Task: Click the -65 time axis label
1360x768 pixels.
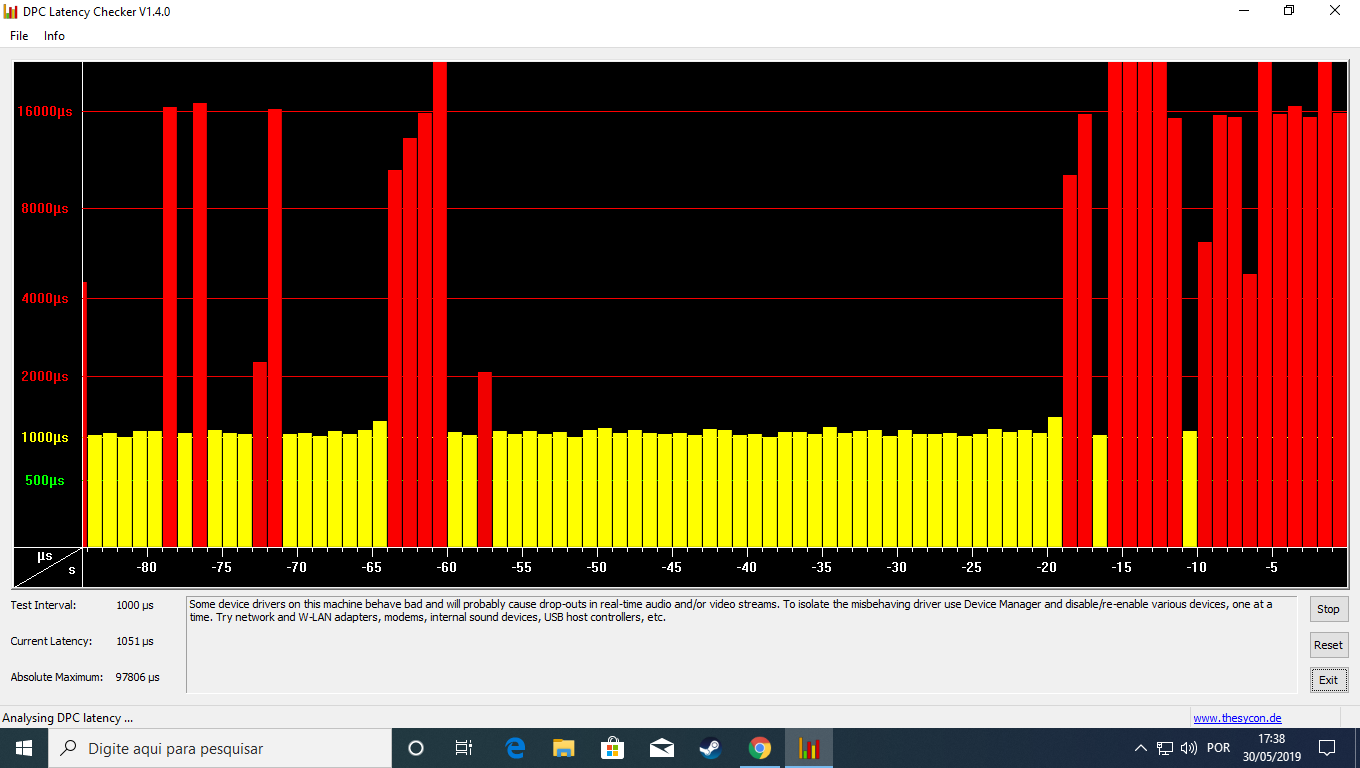Action: point(372,568)
